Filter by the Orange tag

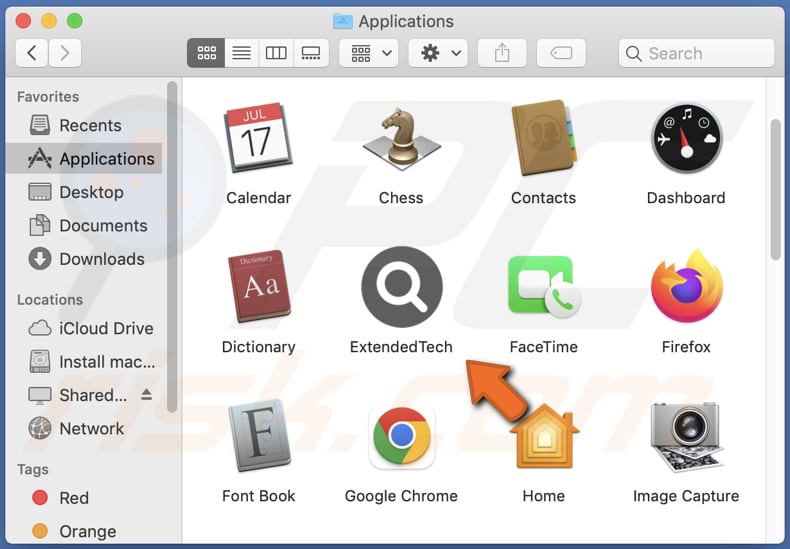[x=83, y=531]
